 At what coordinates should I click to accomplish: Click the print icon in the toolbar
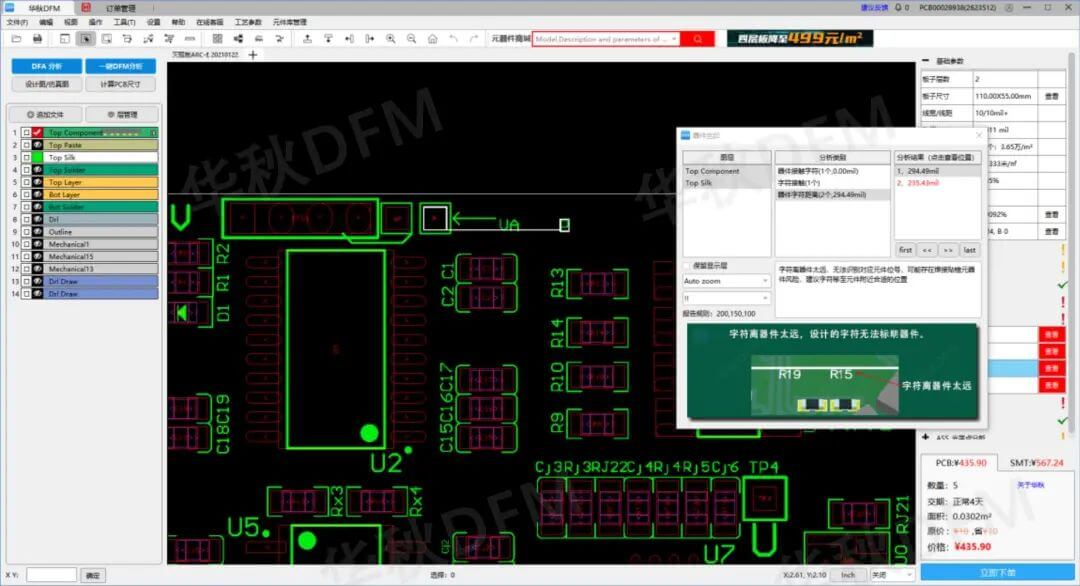(37, 39)
